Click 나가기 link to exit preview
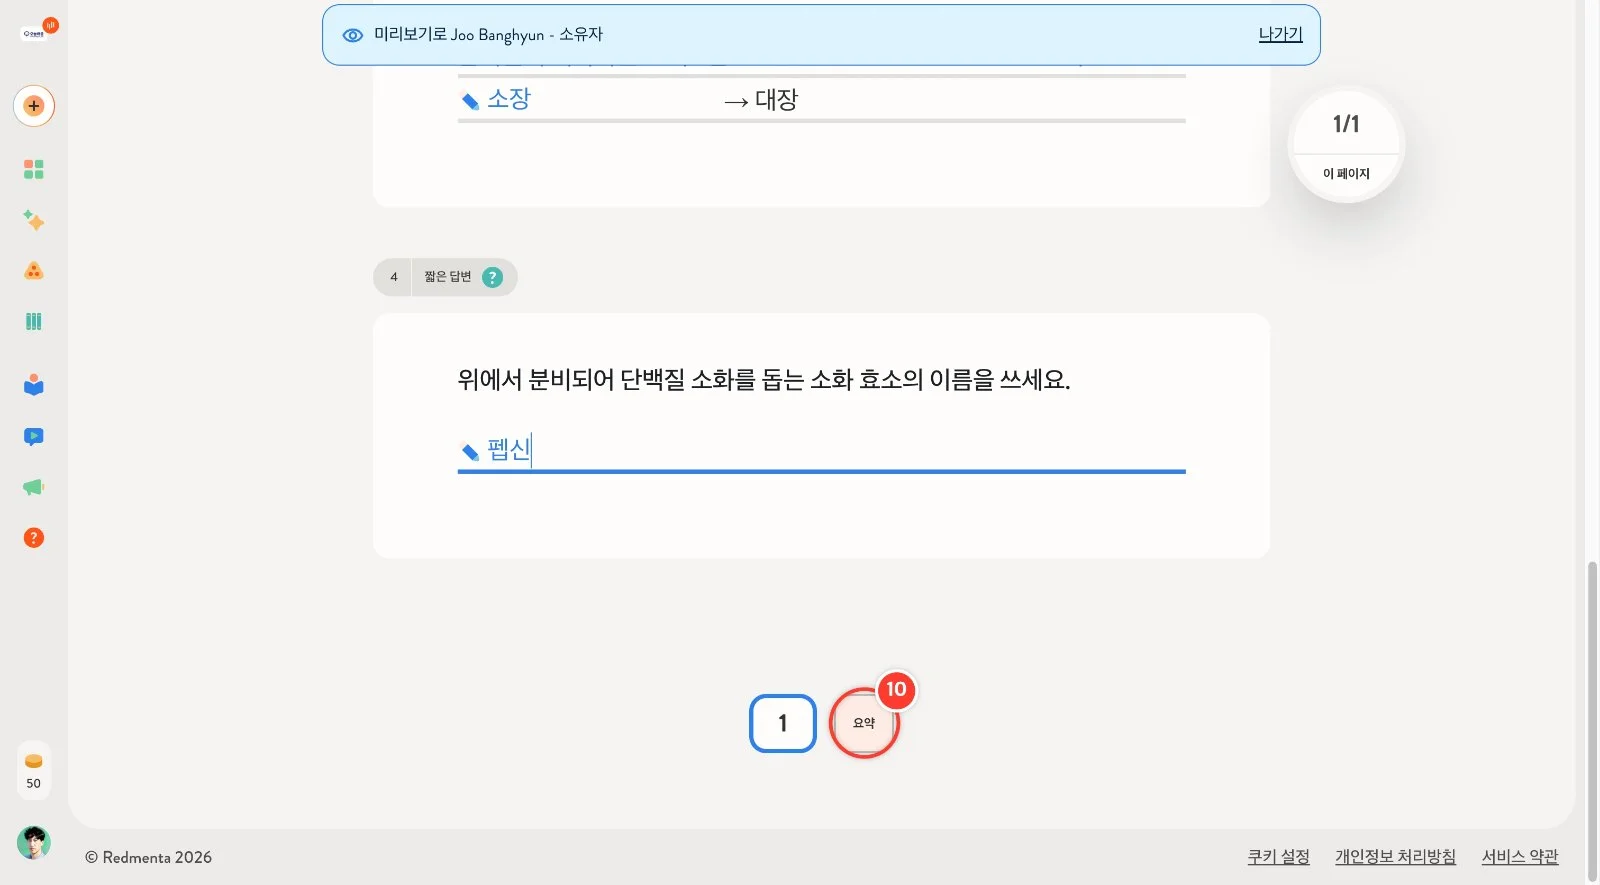Screen dimensions: 1600x885 click(x=1280, y=34)
